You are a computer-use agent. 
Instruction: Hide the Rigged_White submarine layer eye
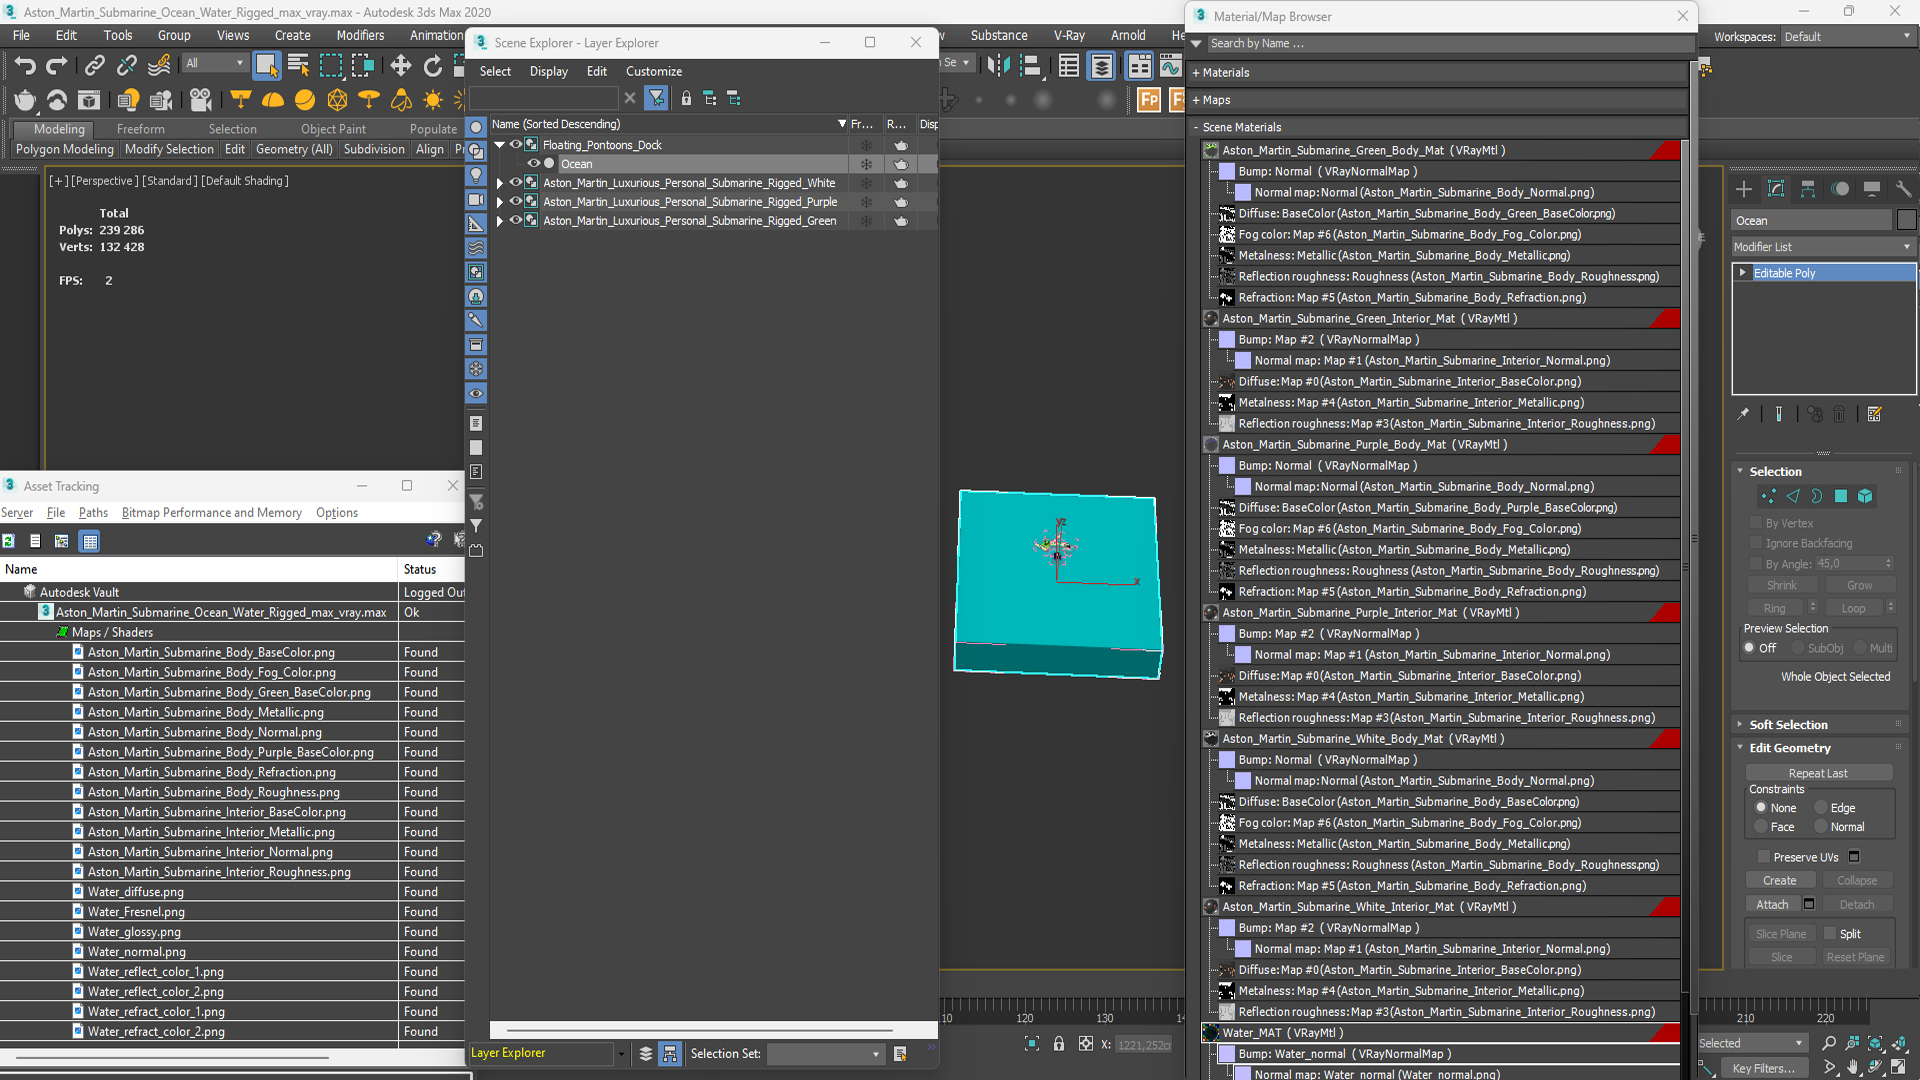[516, 183]
